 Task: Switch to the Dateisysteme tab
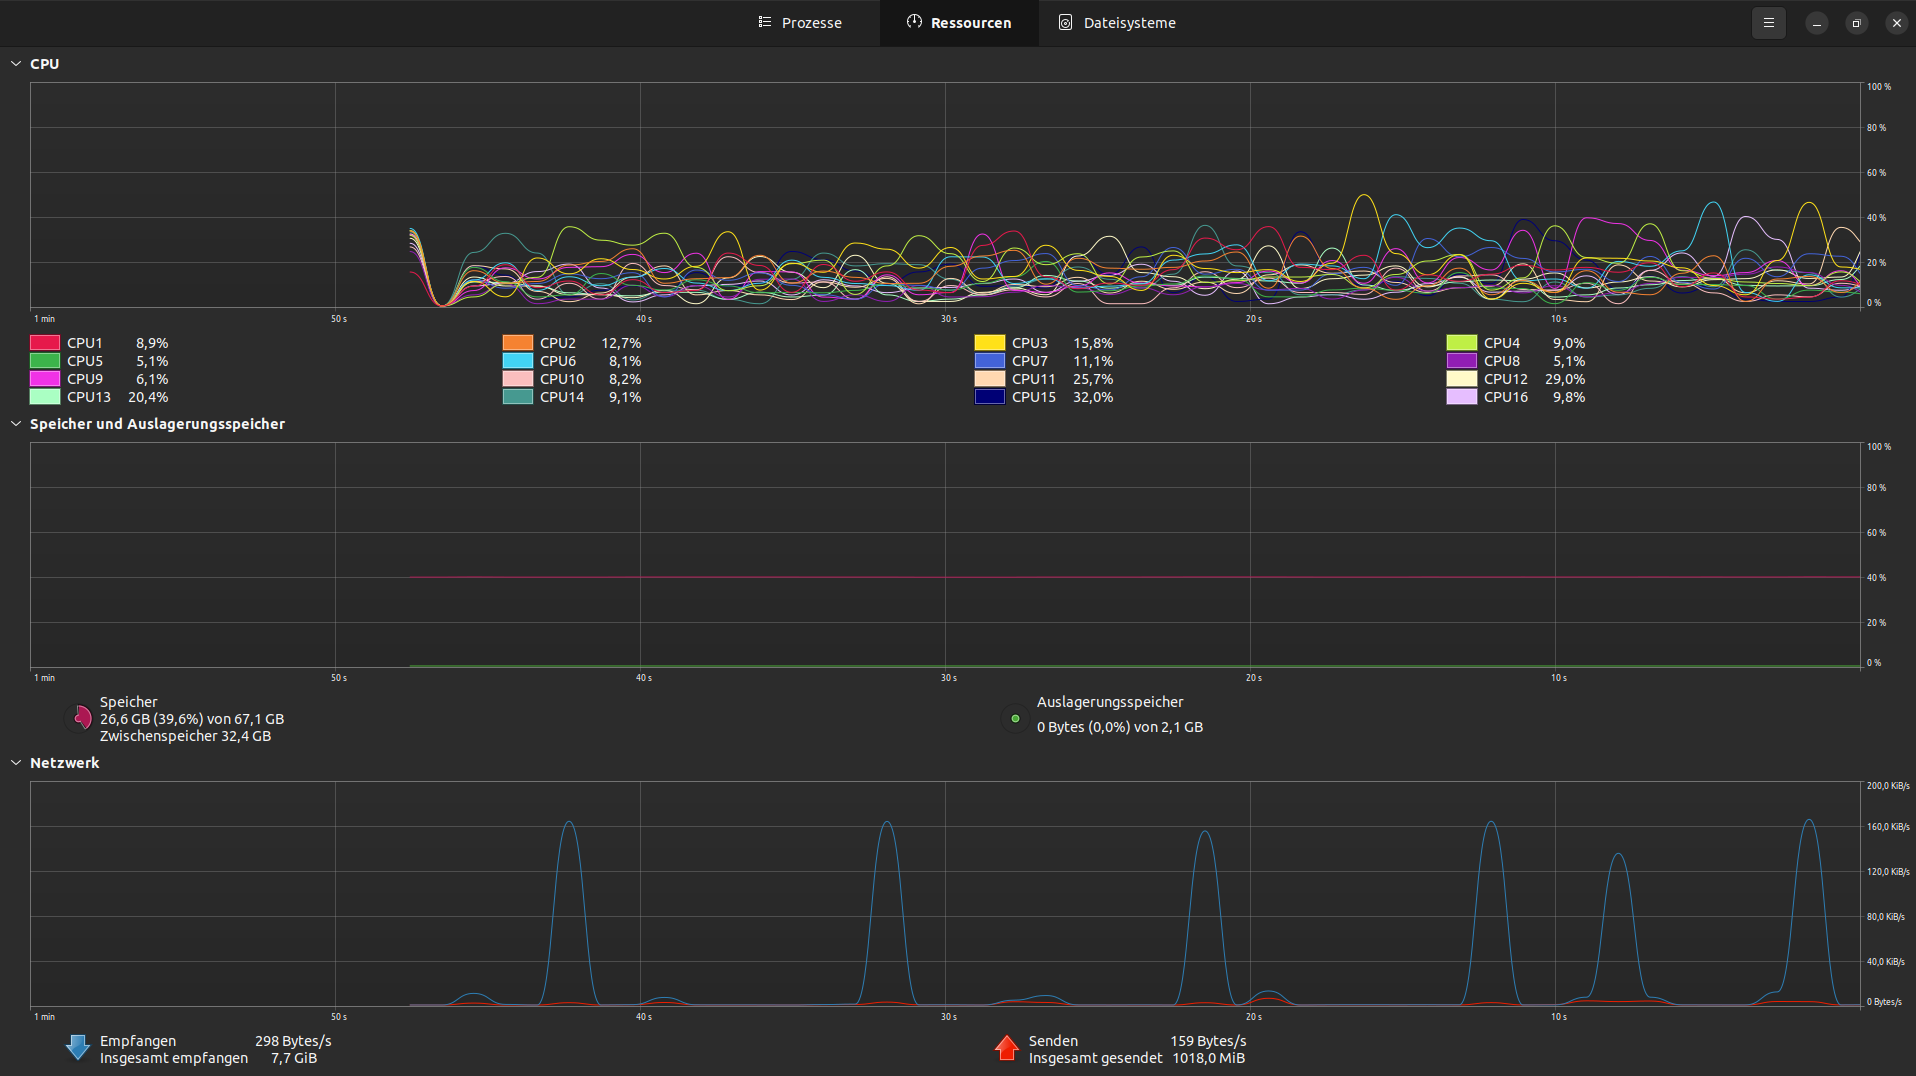[1117, 22]
